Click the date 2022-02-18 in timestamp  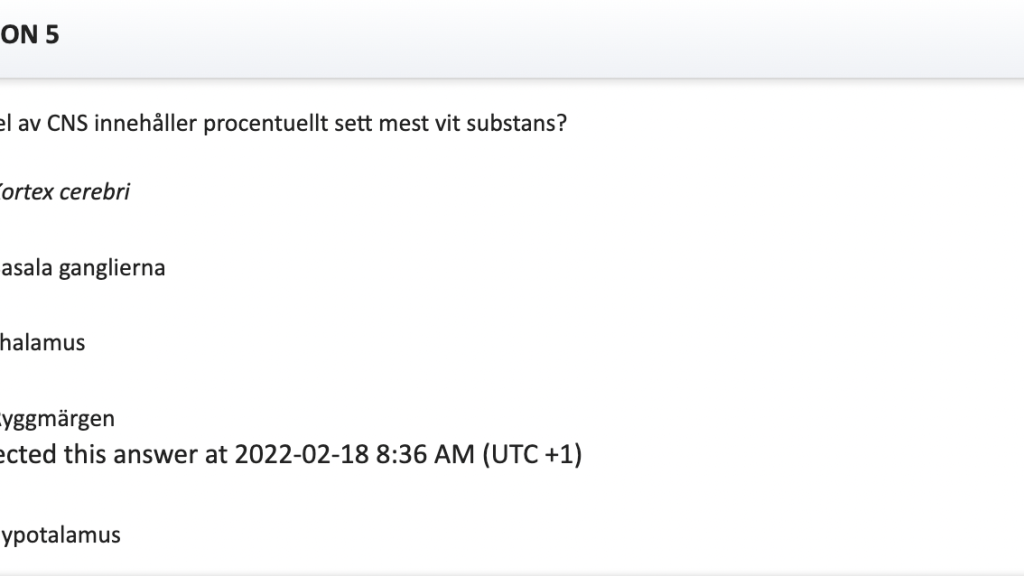302,455
